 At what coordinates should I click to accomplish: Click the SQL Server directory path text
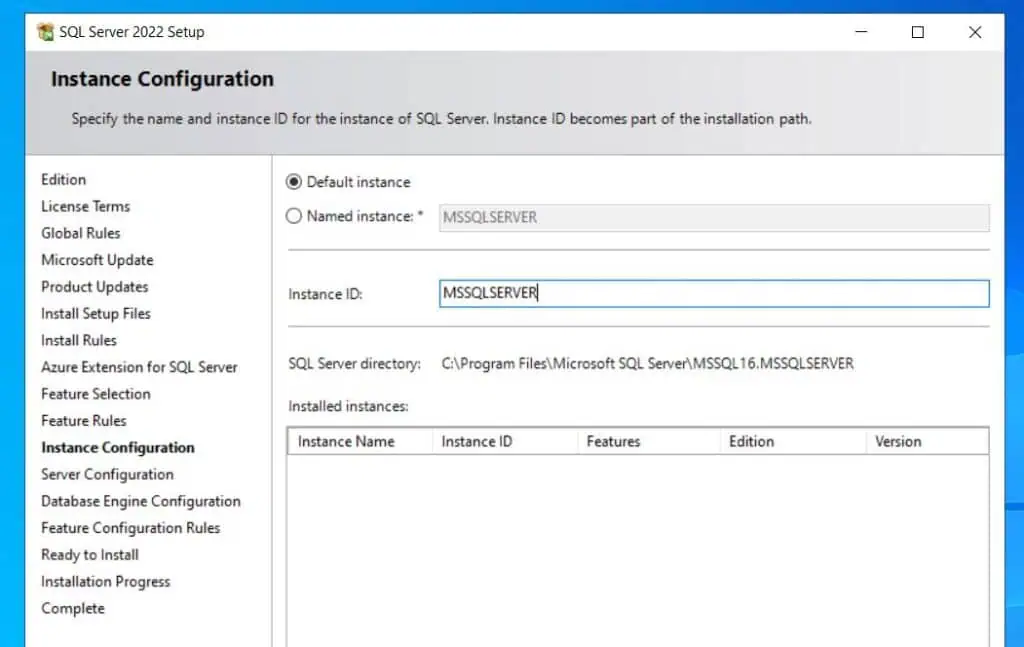tap(647, 363)
